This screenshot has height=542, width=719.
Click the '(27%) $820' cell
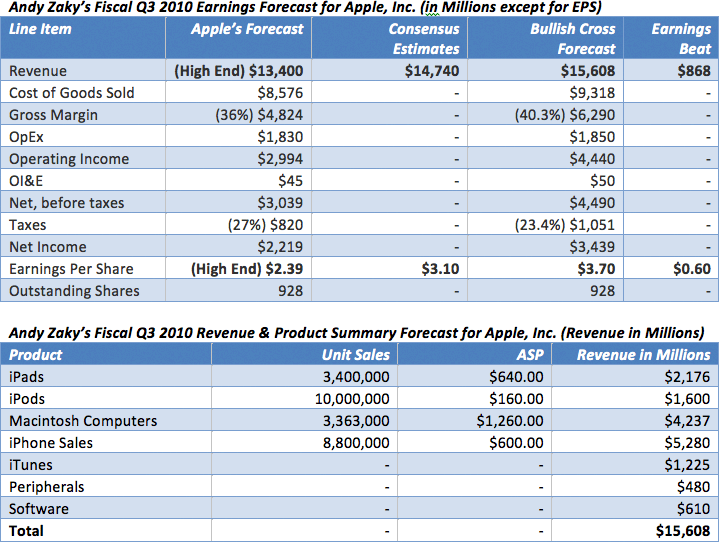tap(265, 225)
